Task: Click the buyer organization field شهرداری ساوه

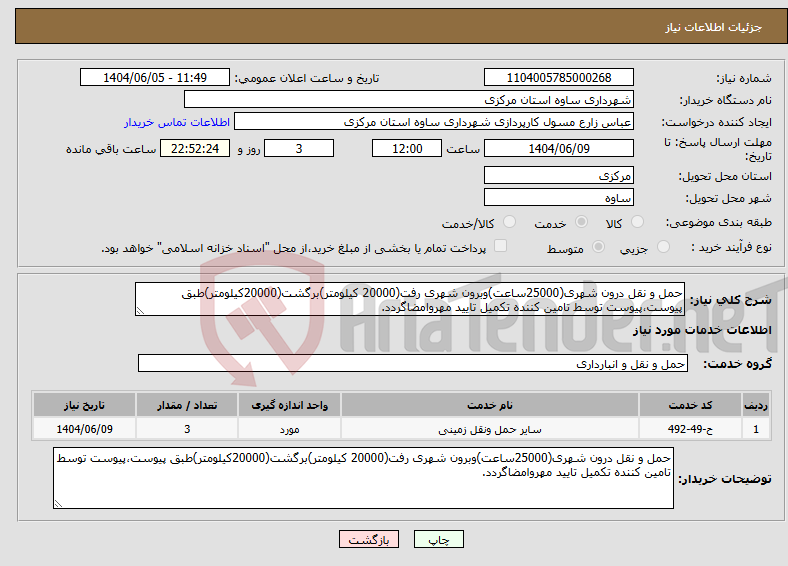Action: point(409,100)
